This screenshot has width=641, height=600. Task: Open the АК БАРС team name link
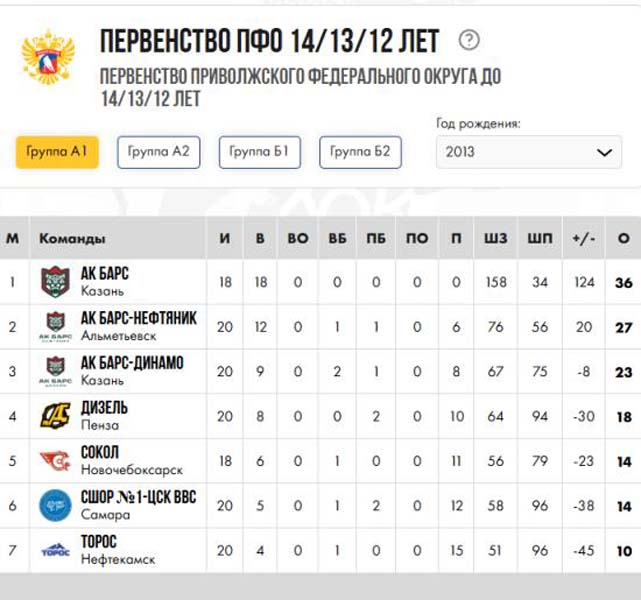tap(105, 274)
